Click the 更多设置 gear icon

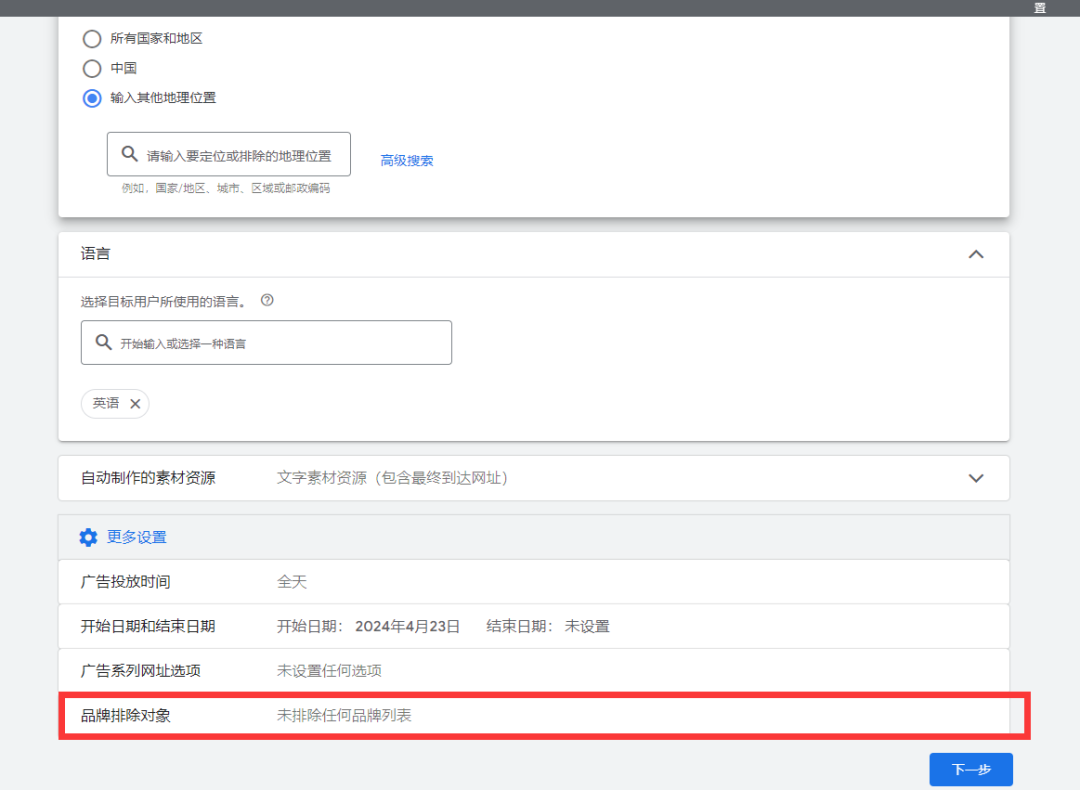pyautogui.click(x=88, y=537)
